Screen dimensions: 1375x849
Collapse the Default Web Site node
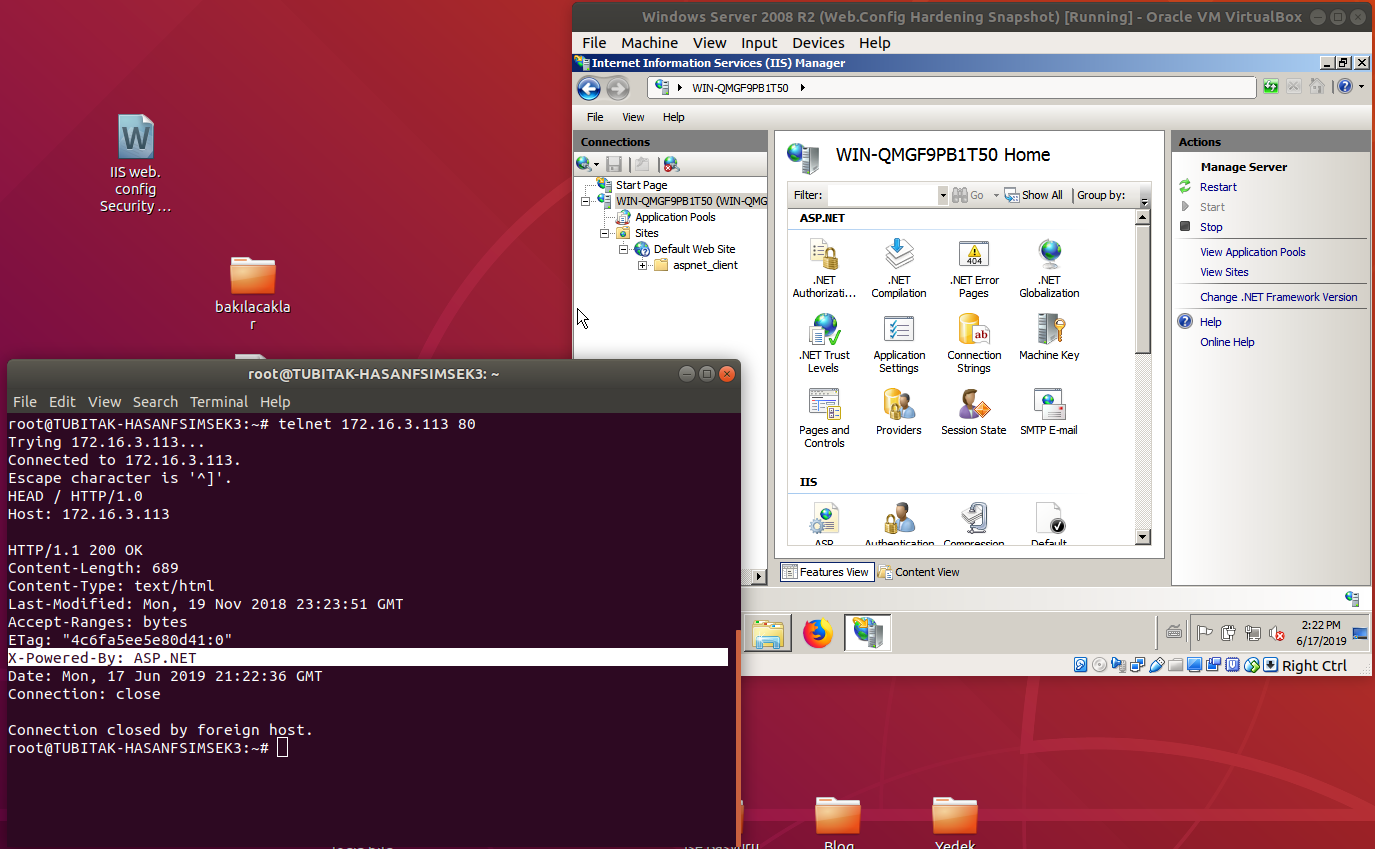623,249
